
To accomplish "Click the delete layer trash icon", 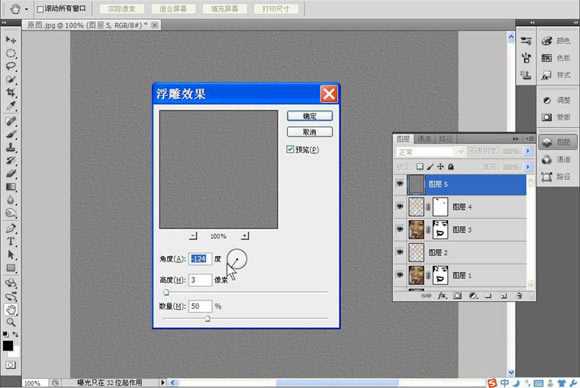I will 519,296.
